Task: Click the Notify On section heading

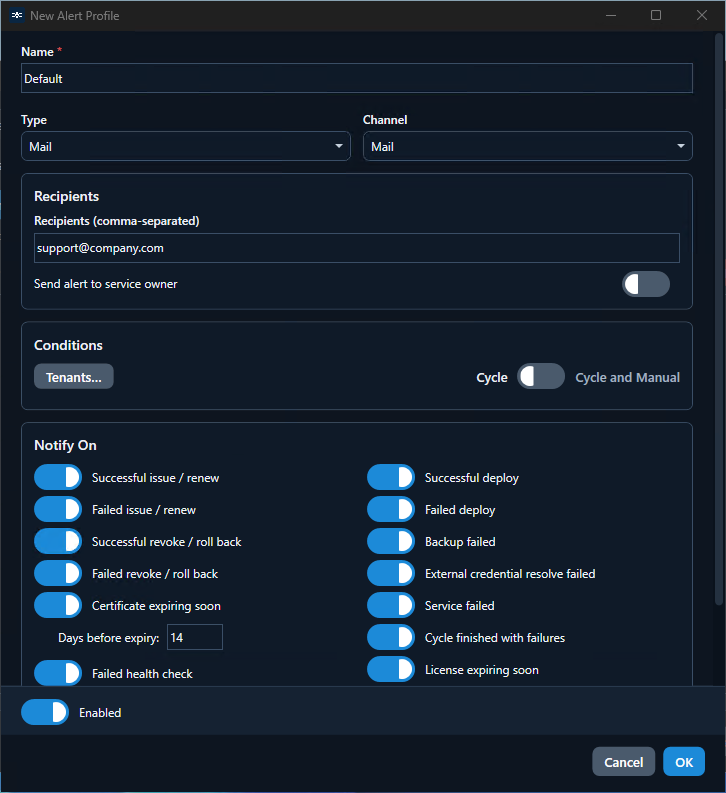Action: 65,445
